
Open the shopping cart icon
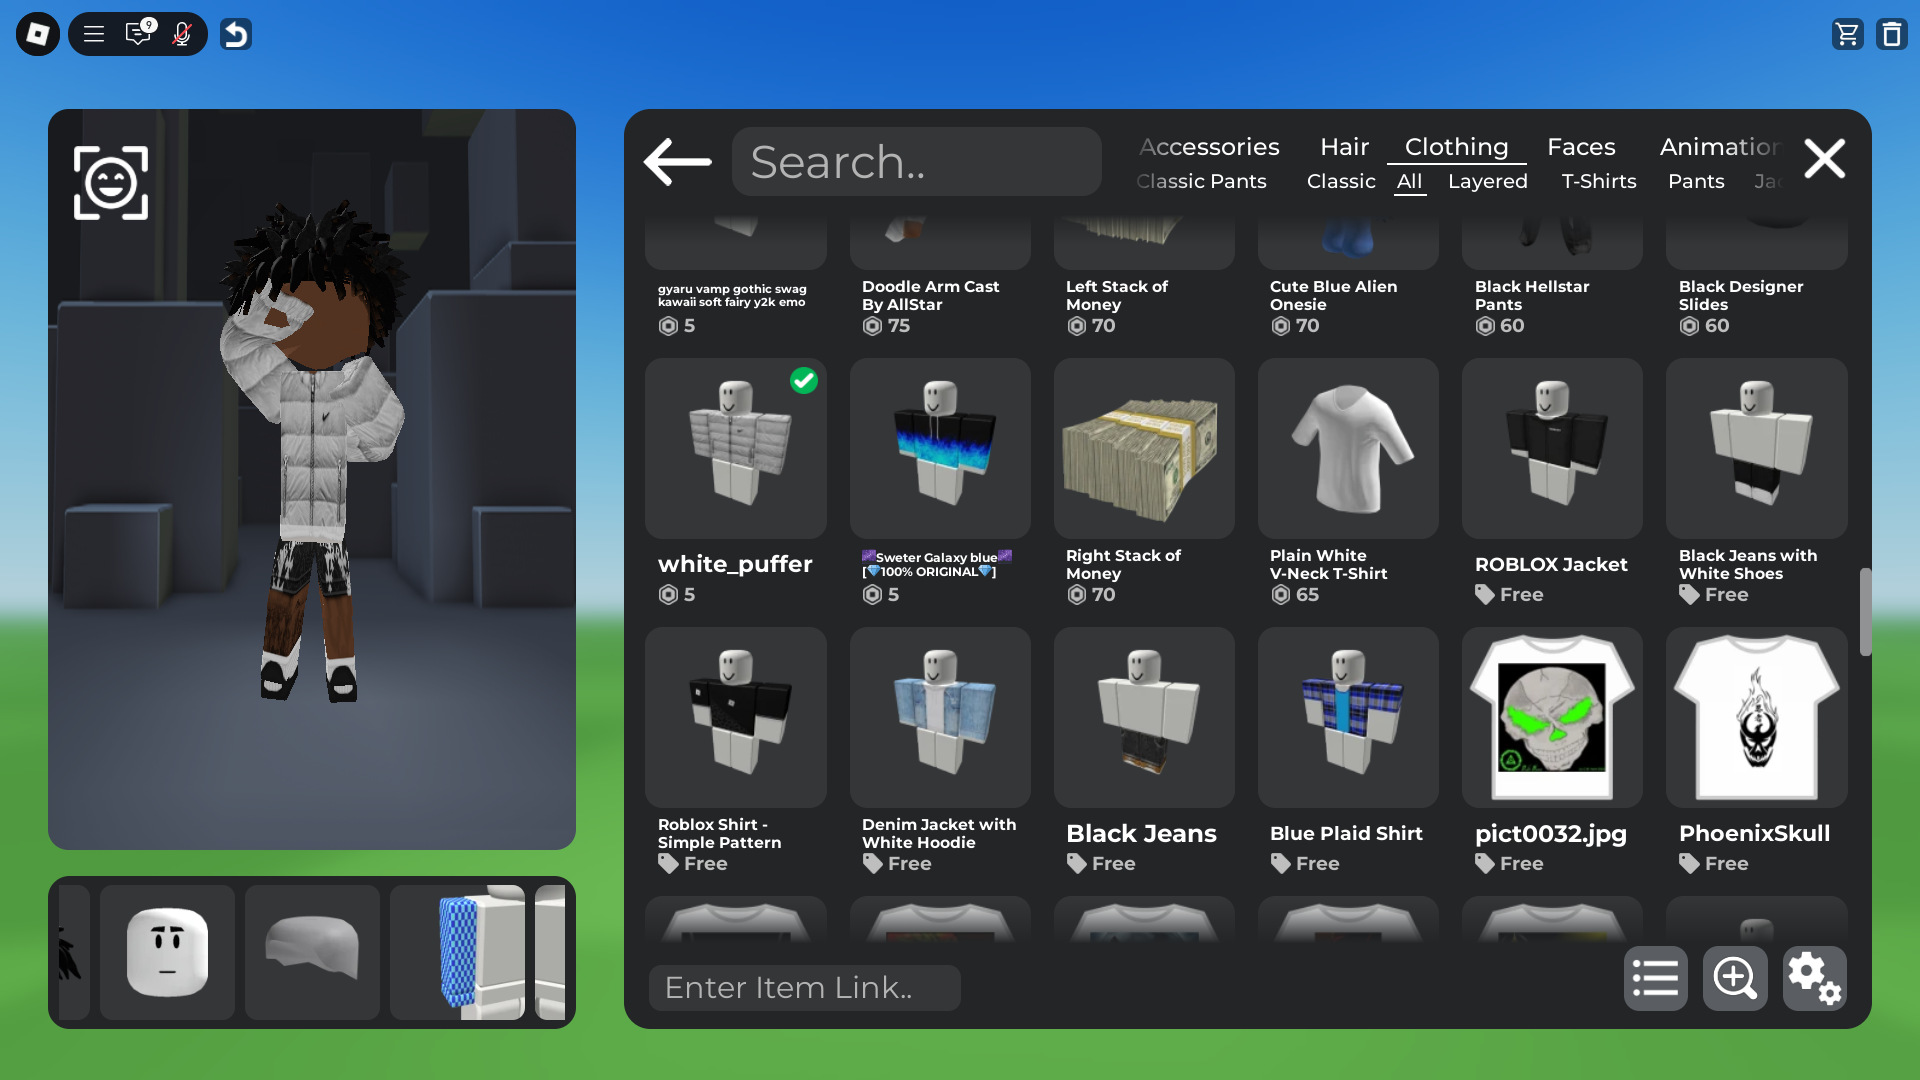click(x=1847, y=34)
